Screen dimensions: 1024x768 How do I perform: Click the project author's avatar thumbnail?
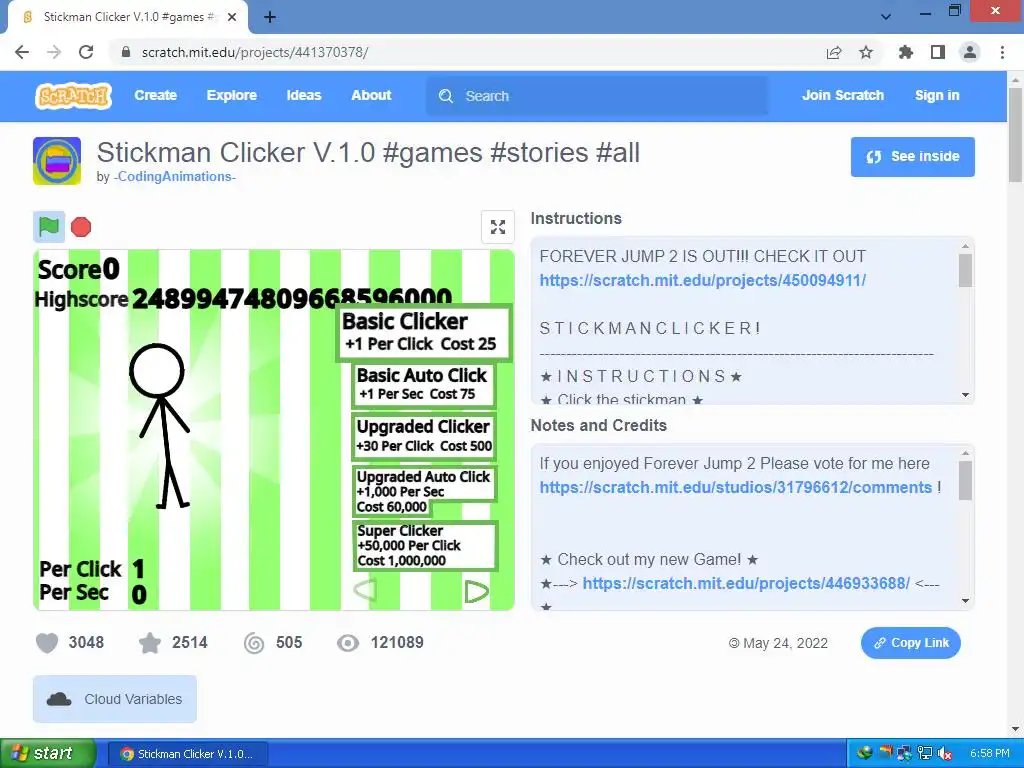(57, 161)
